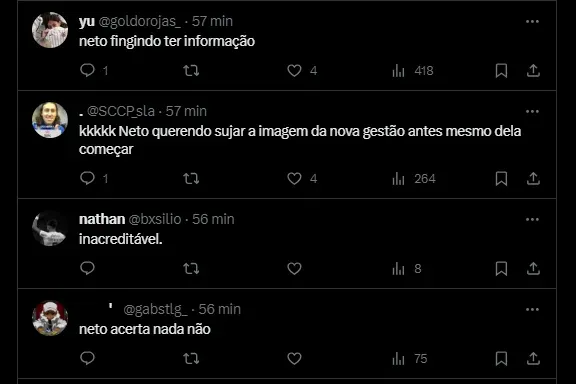Open the 56 min timestamp on @gabstlg_ tweet
The image size is (576, 384).
click(220, 309)
